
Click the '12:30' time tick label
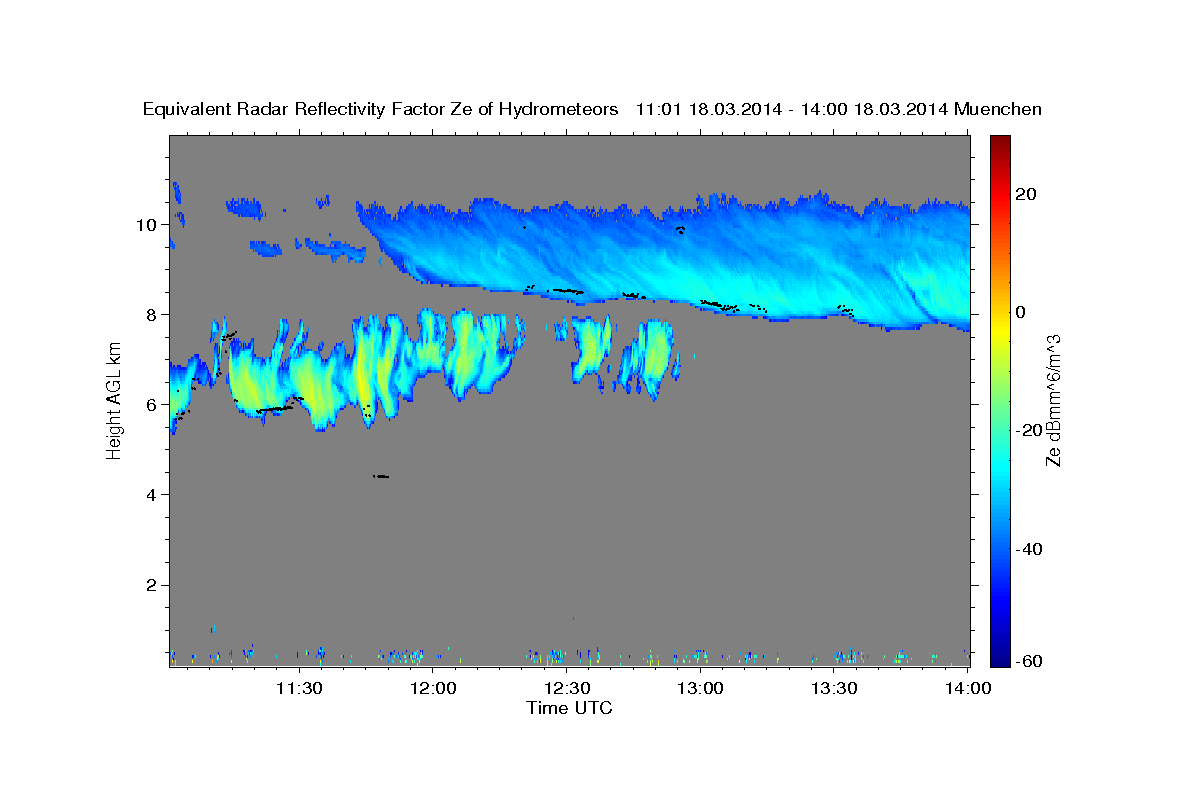[567, 688]
